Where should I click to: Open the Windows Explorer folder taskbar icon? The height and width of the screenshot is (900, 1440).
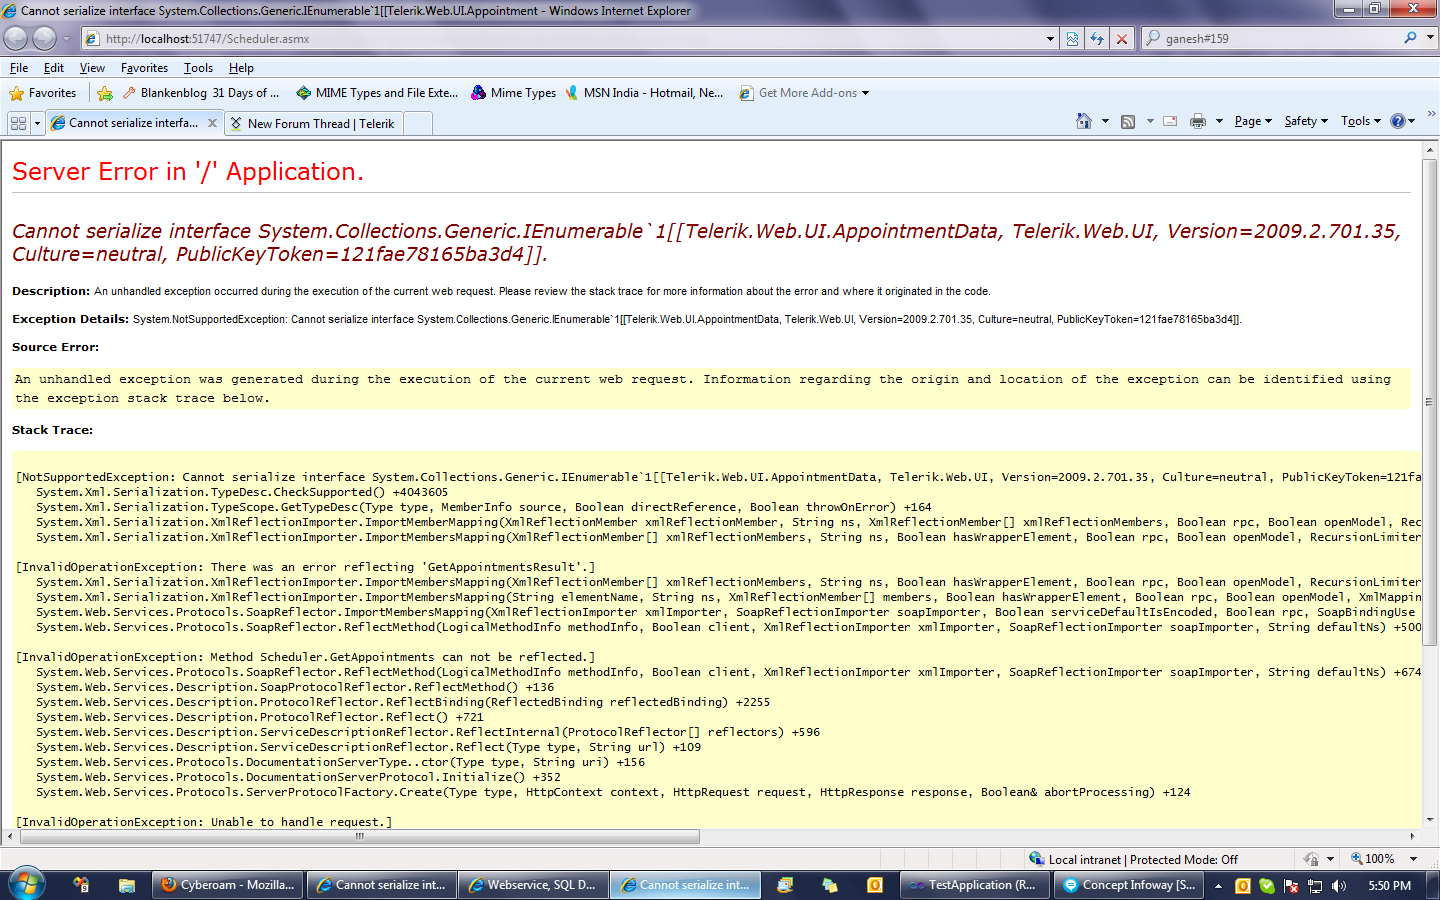(126, 885)
